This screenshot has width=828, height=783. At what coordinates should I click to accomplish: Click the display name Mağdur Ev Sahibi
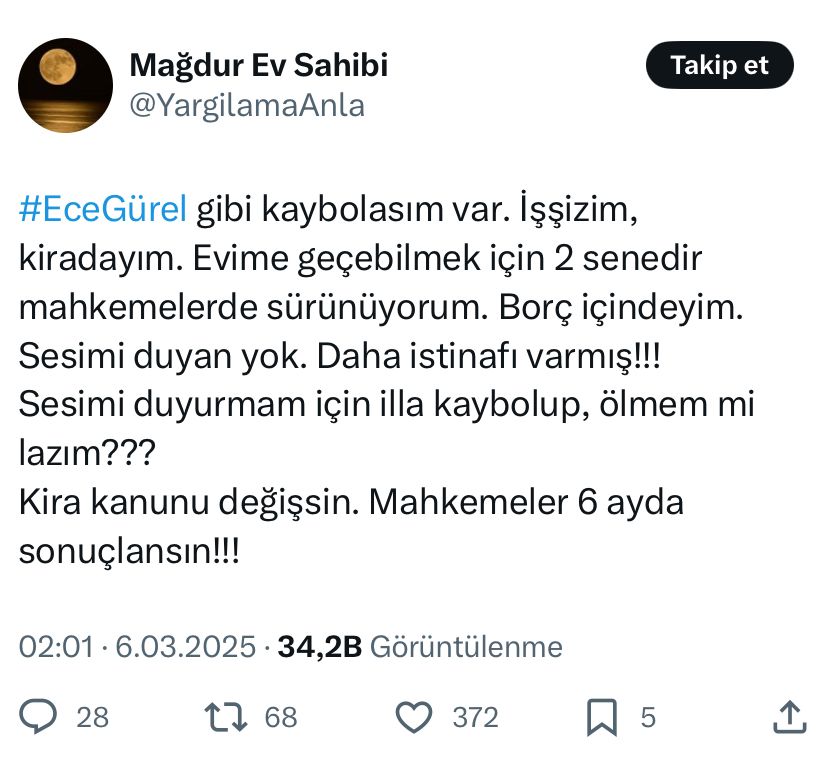click(259, 66)
